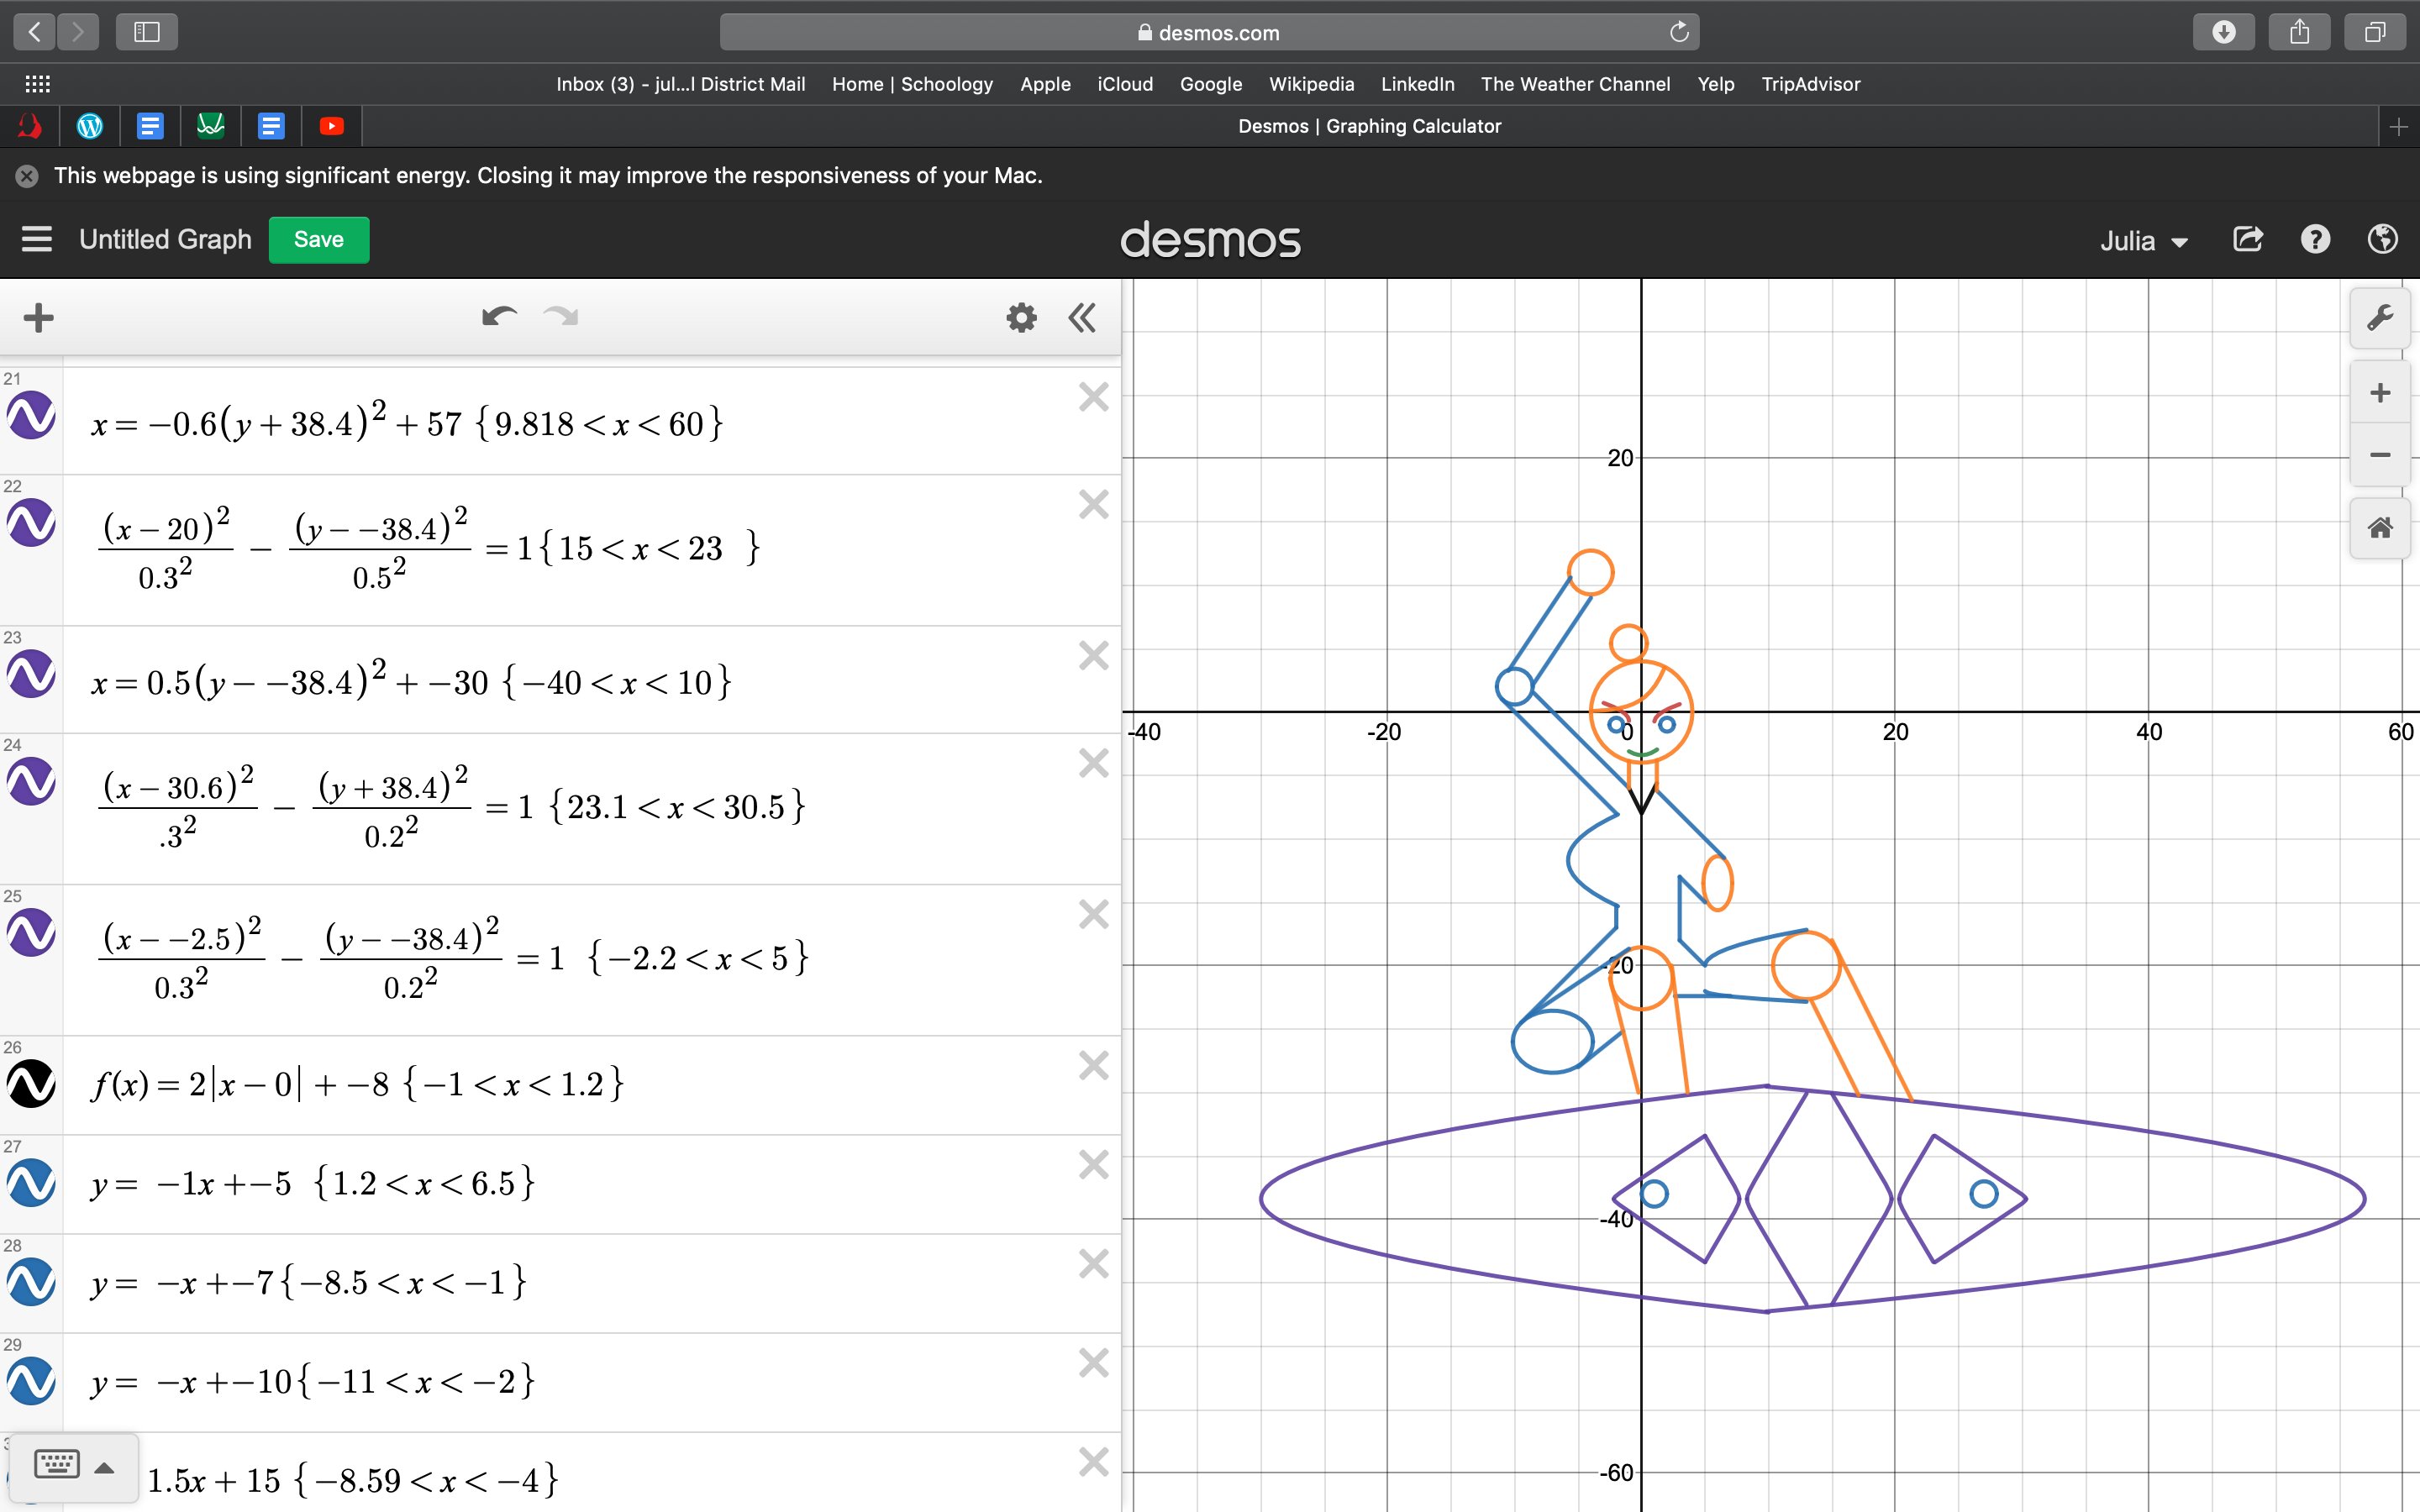Screen dimensions: 2420x1512
Task: Click the Desmos Graphing Calculator tab
Action: [x=1369, y=126]
